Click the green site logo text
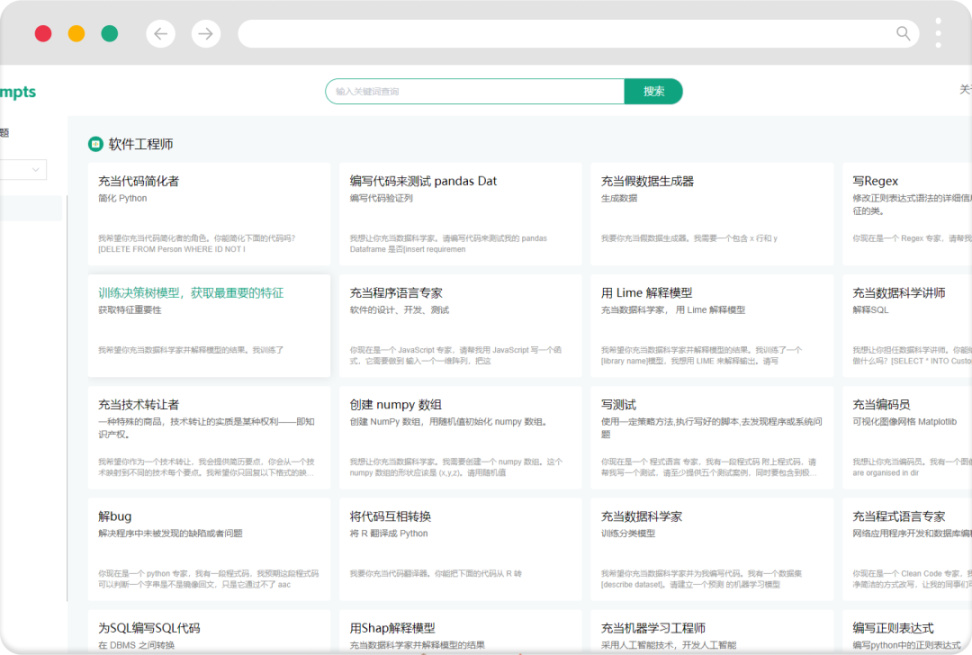972x655 pixels. pos(18,92)
